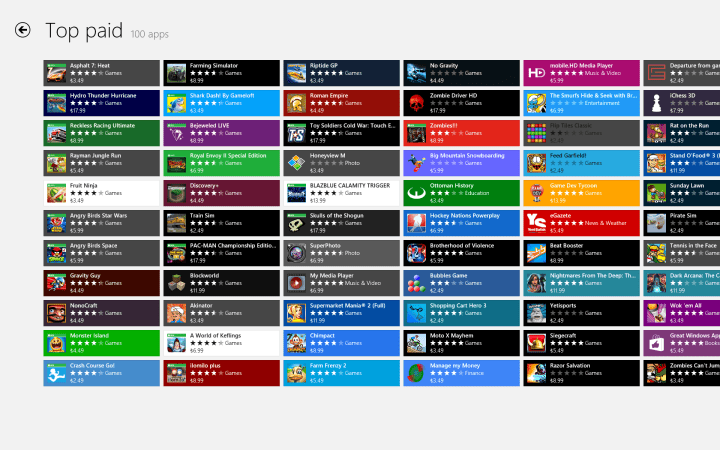Open the Siegecraft tile
The width and height of the screenshot is (720, 450).
581,343
